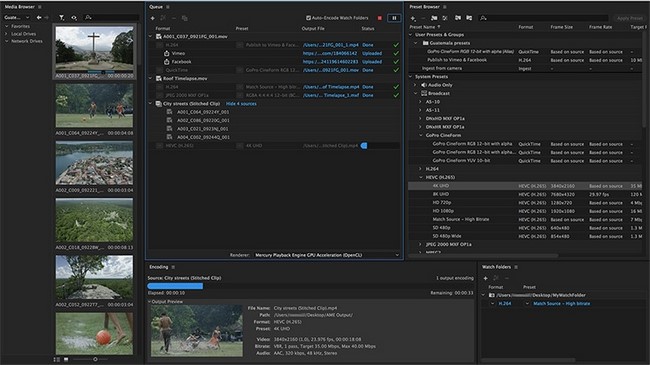Click the encoding progress bar
Image resolution: width=650 pixels, height=365 pixels.
[310, 286]
